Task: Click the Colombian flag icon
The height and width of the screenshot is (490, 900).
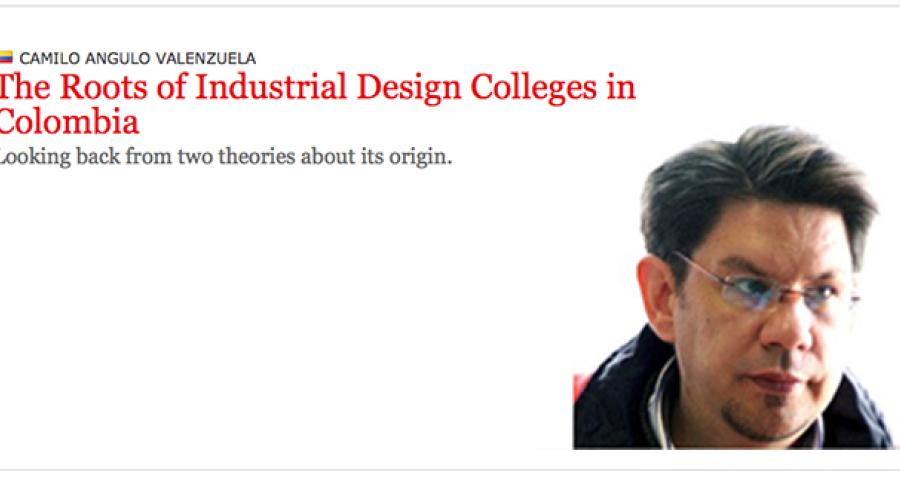Action: coord(7,57)
